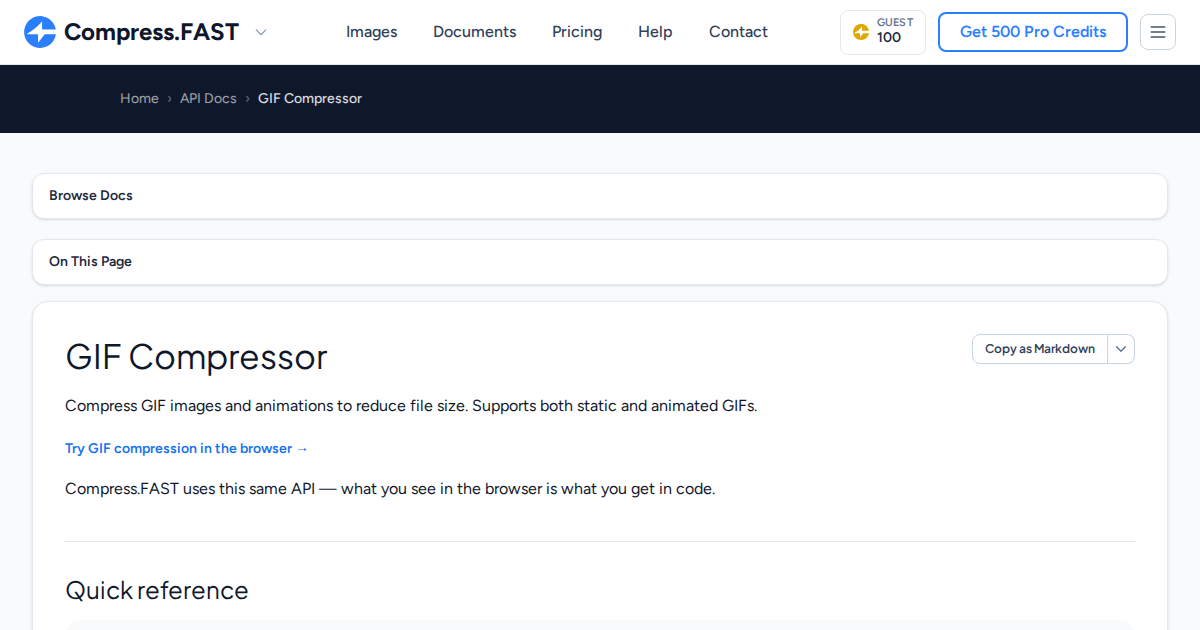Click the GIF Compressor page heading
This screenshot has height=630, width=1200.
click(x=196, y=357)
